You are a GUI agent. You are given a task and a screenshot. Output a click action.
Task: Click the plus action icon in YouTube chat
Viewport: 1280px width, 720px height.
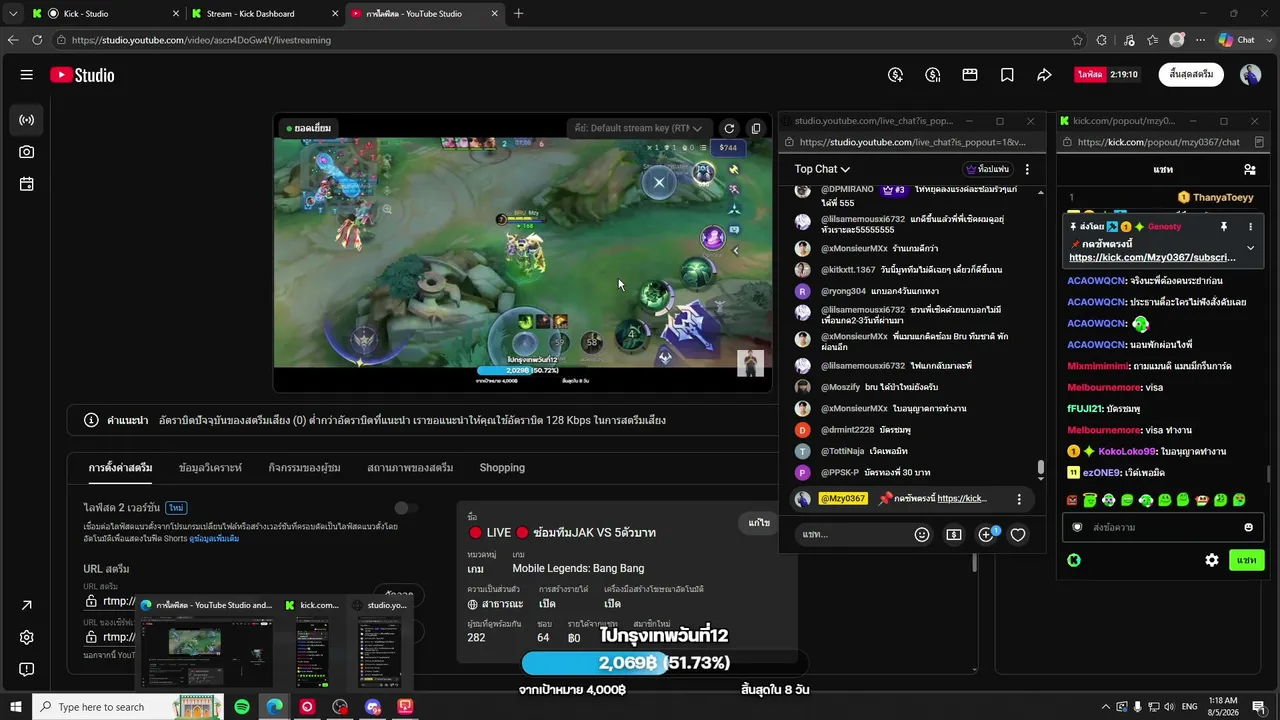click(987, 535)
